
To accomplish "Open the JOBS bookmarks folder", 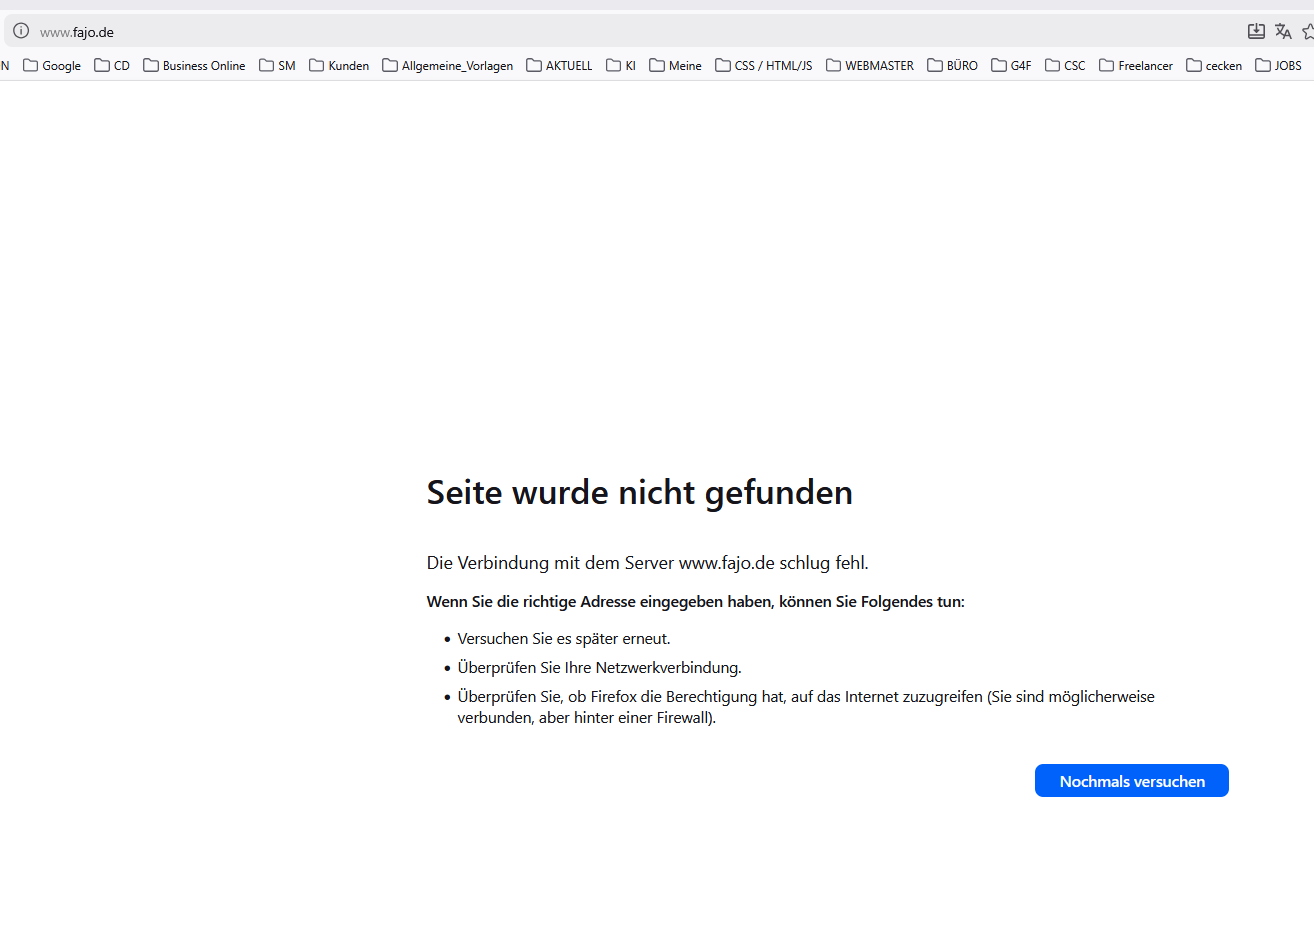I will point(1279,66).
